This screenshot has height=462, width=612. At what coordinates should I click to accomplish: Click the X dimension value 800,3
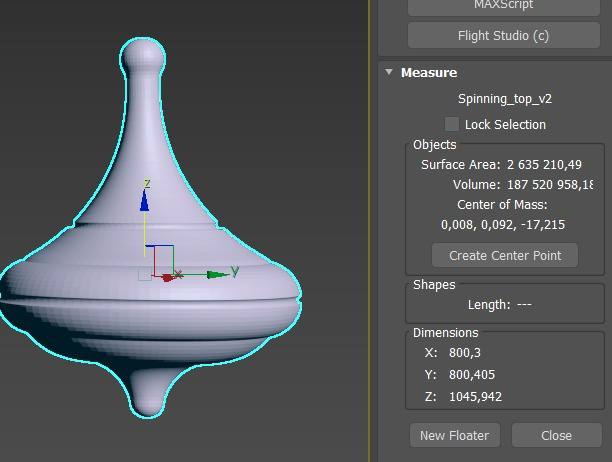tap(466, 353)
